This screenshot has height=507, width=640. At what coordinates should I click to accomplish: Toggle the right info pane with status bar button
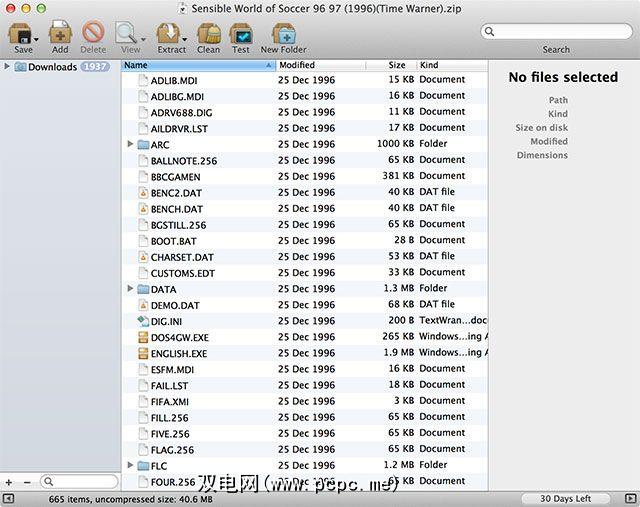(x=631, y=498)
